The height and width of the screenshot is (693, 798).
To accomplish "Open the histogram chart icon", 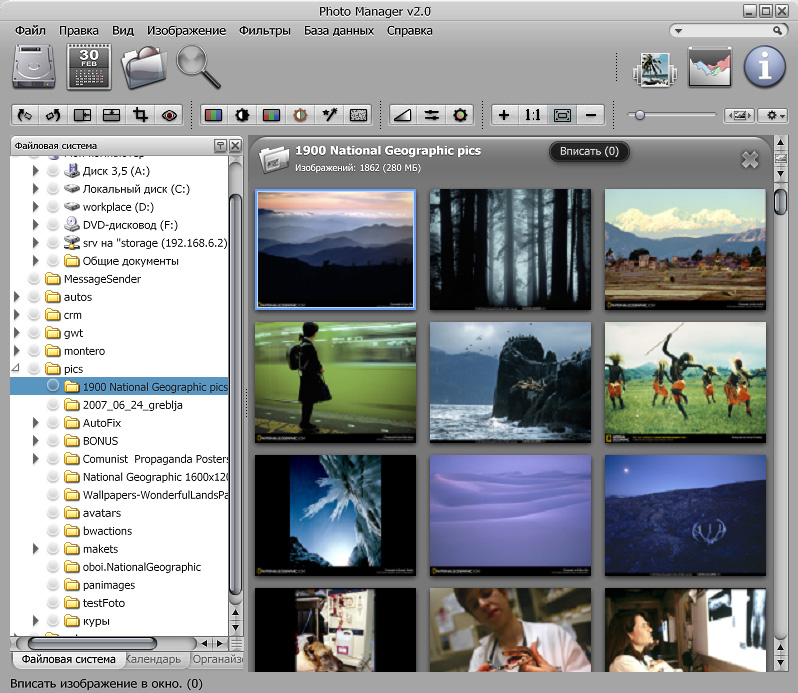I will click(x=711, y=68).
